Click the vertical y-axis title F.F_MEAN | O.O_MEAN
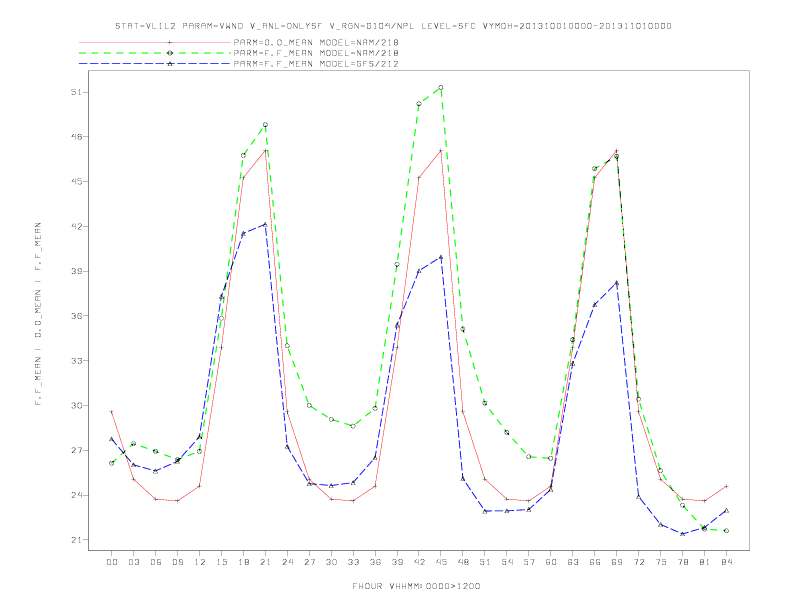The image size is (792, 612). click(38, 314)
